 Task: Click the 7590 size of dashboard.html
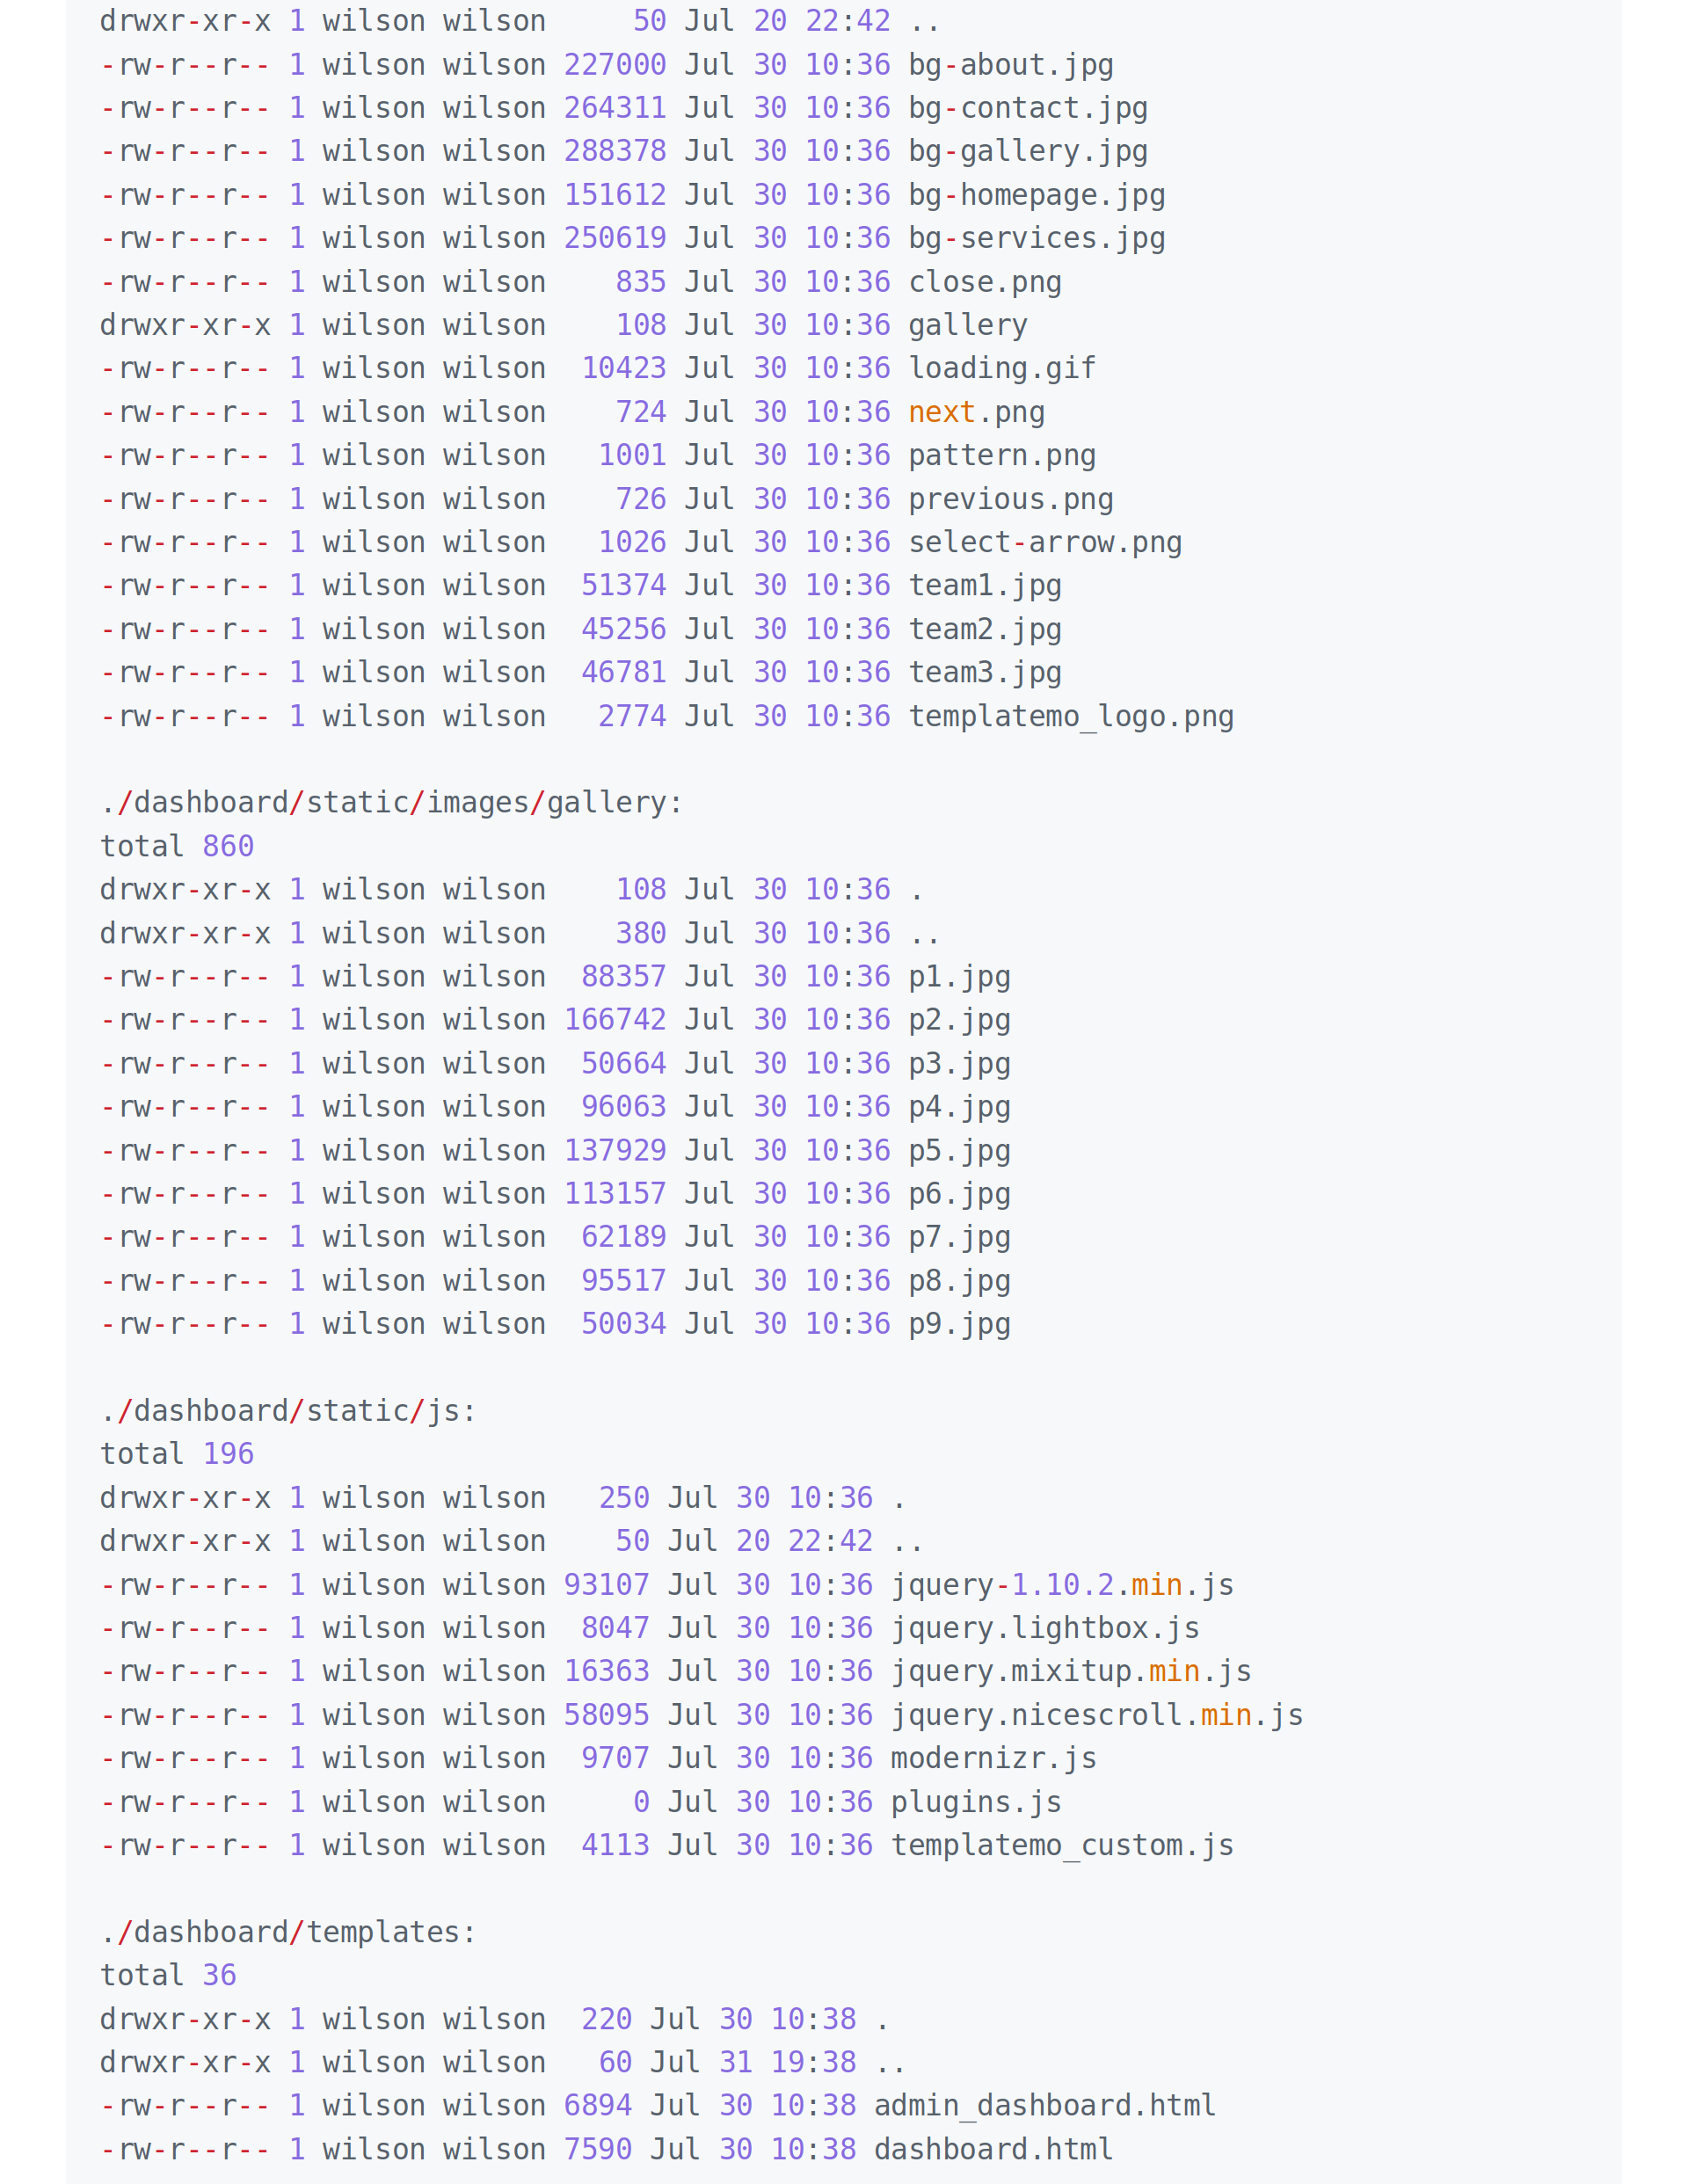coord(598,2149)
